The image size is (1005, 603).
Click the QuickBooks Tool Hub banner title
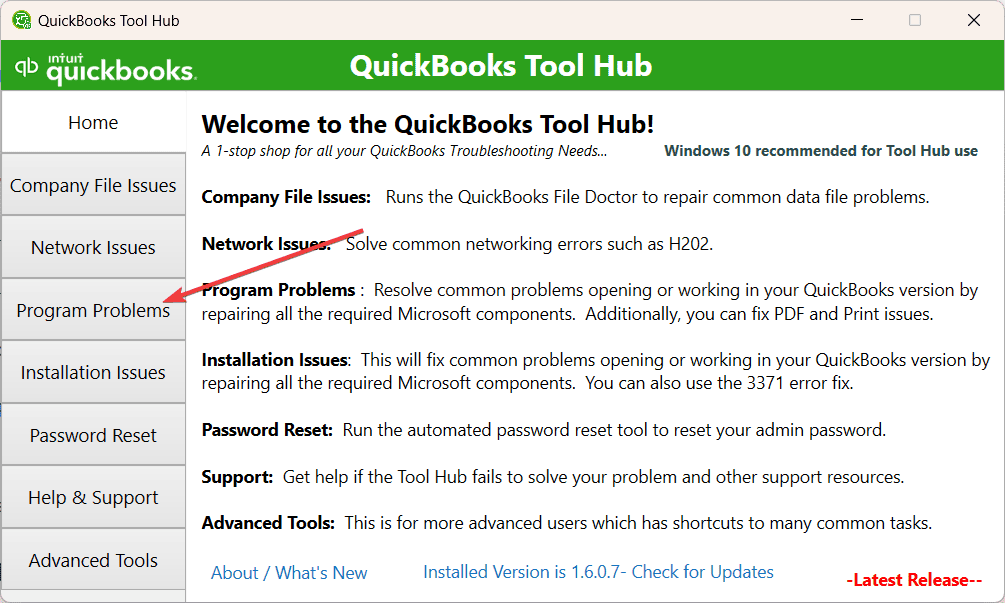501,65
